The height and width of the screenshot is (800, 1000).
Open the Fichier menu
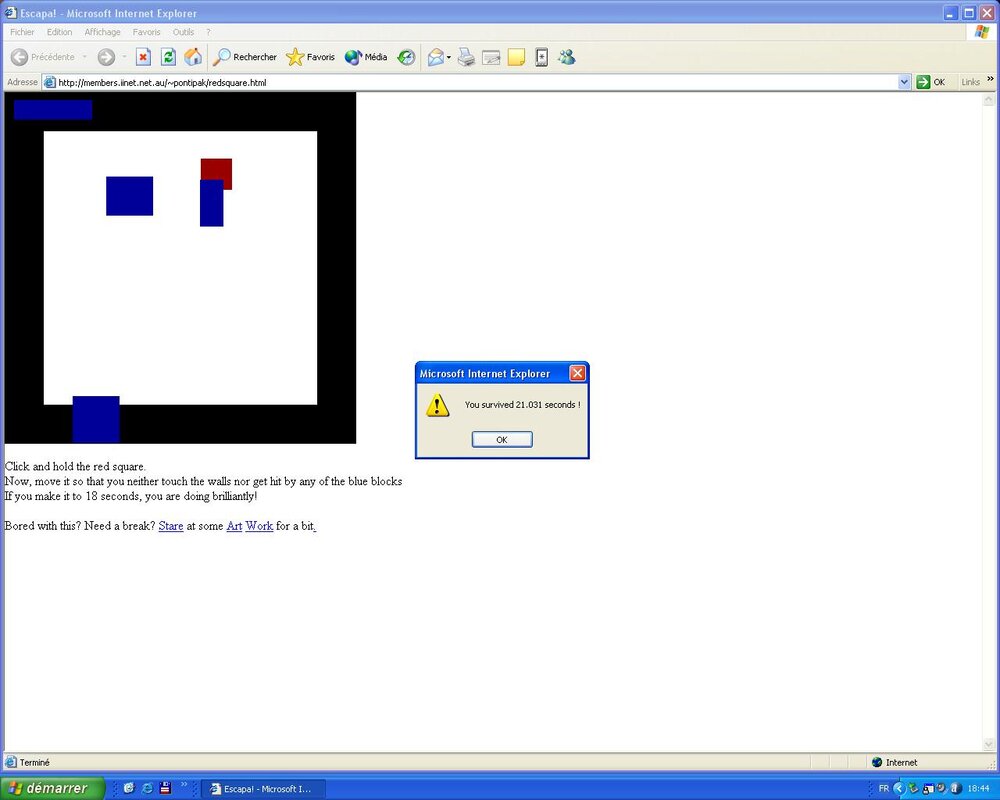click(21, 32)
